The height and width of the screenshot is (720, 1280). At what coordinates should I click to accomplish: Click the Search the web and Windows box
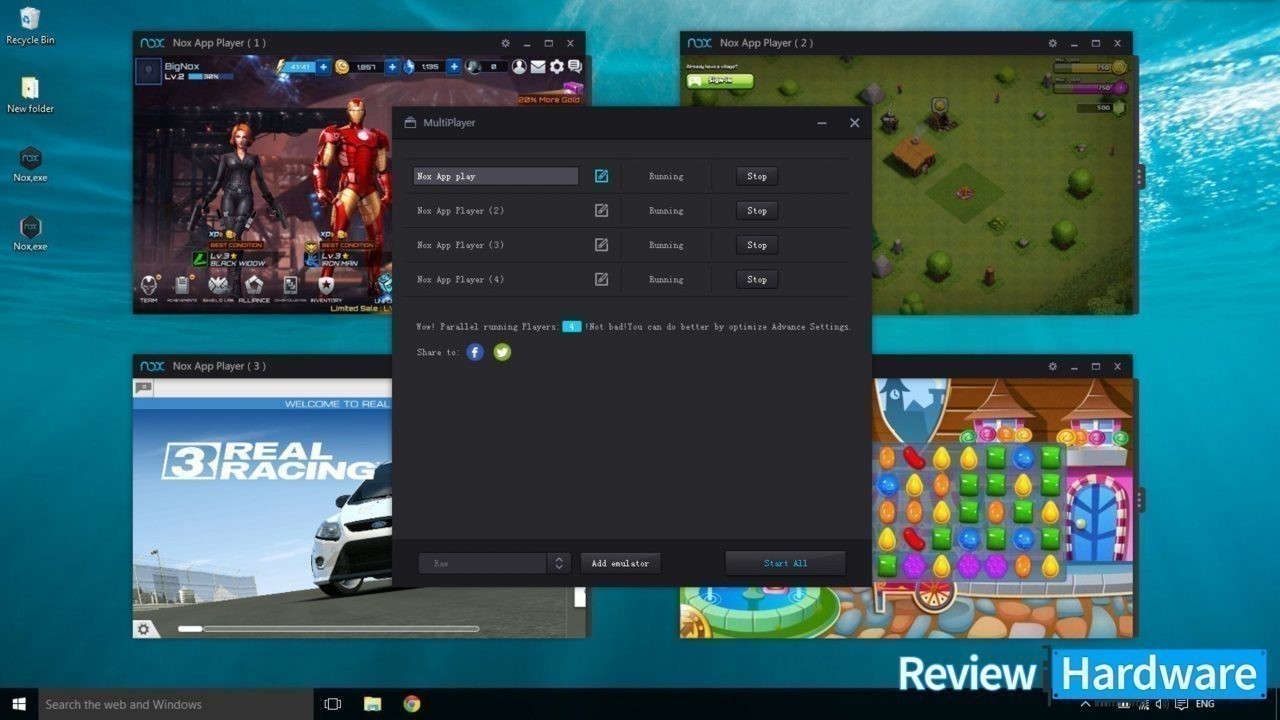(x=175, y=704)
